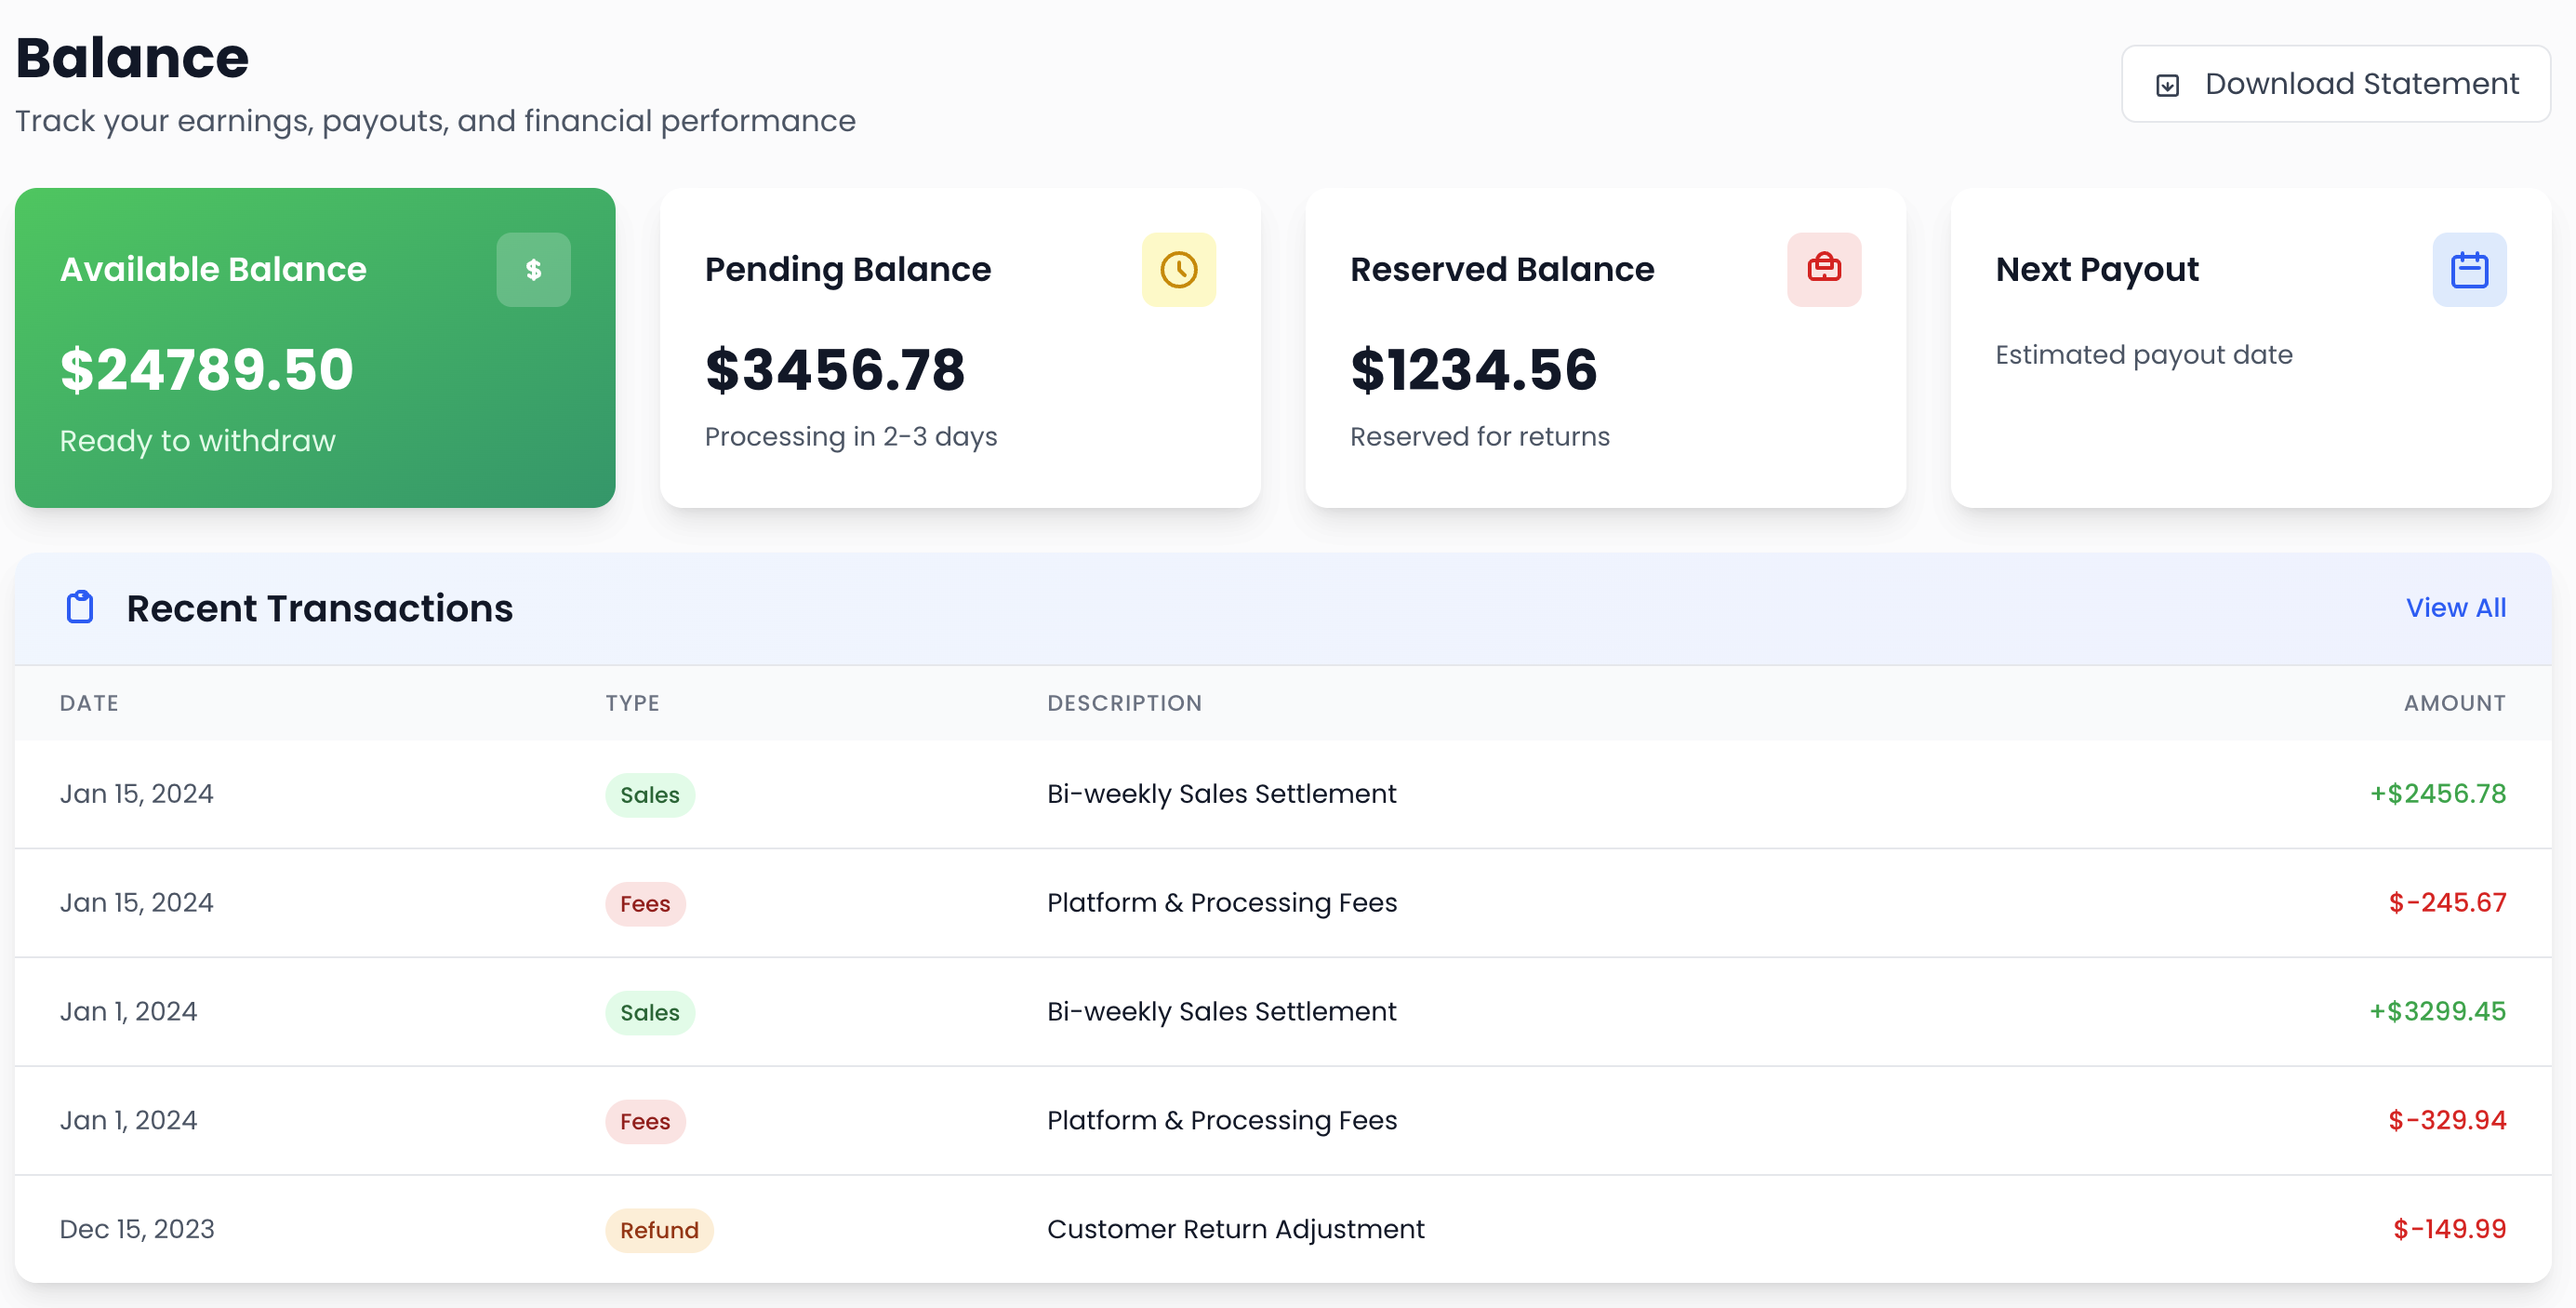
Task: Click the 'Track your earnings' subtitle
Action: pyautogui.click(x=435, y=121)
